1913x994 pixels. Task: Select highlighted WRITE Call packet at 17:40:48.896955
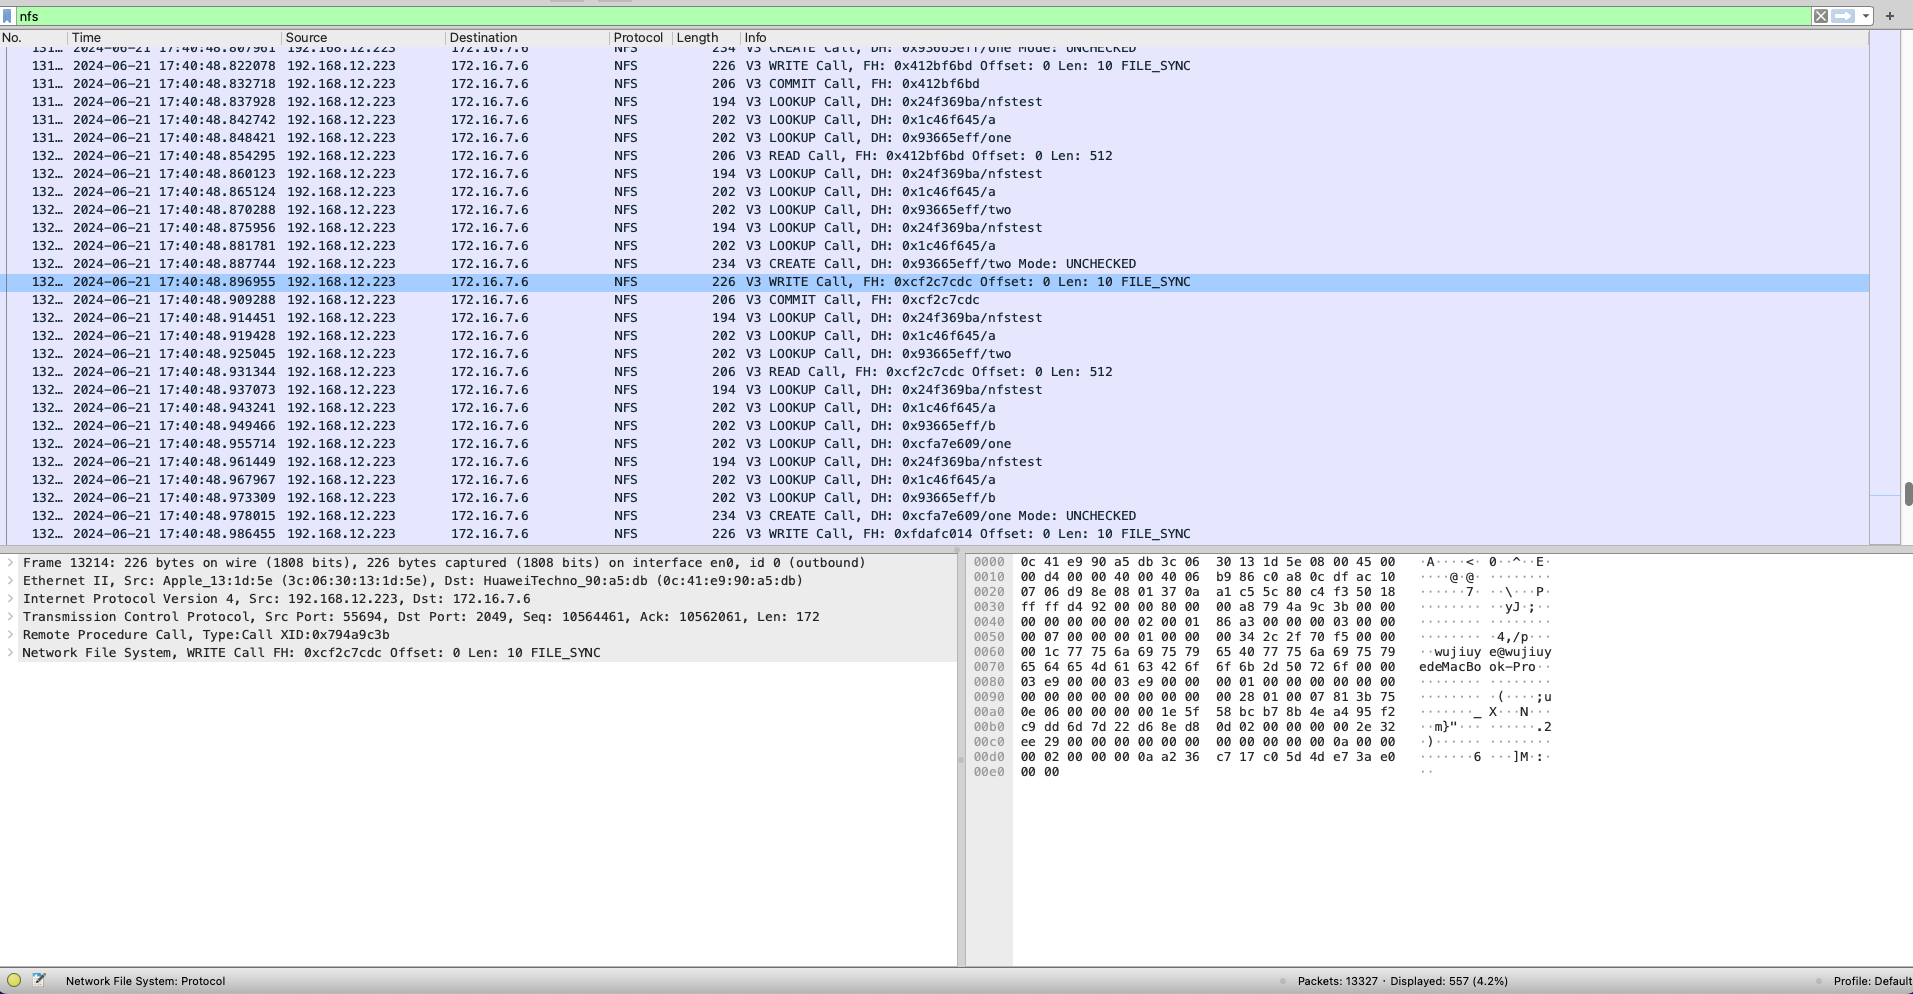tap(934, 282)
